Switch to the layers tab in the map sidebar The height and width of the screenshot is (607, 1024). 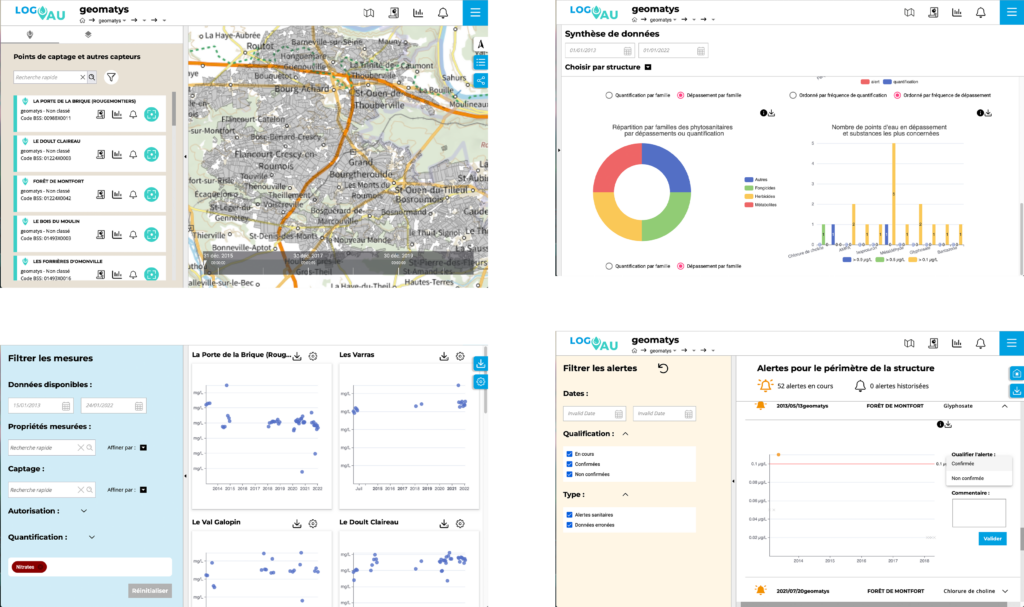[x=88, y=35]
